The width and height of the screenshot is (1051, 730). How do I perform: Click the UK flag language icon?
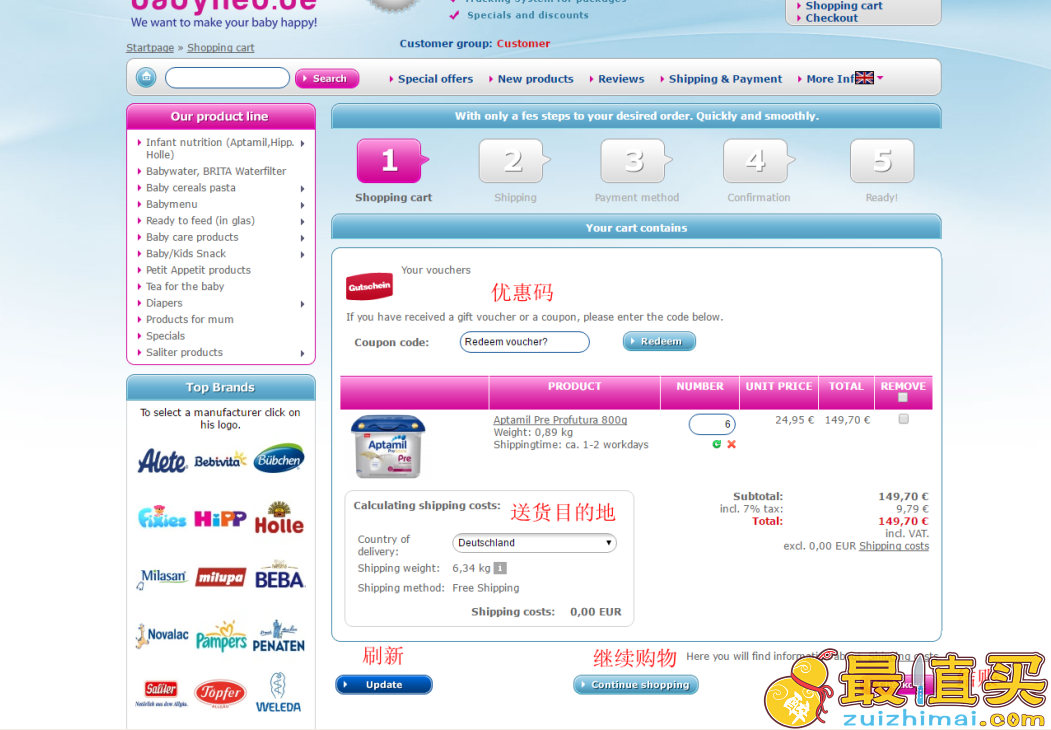864,78
